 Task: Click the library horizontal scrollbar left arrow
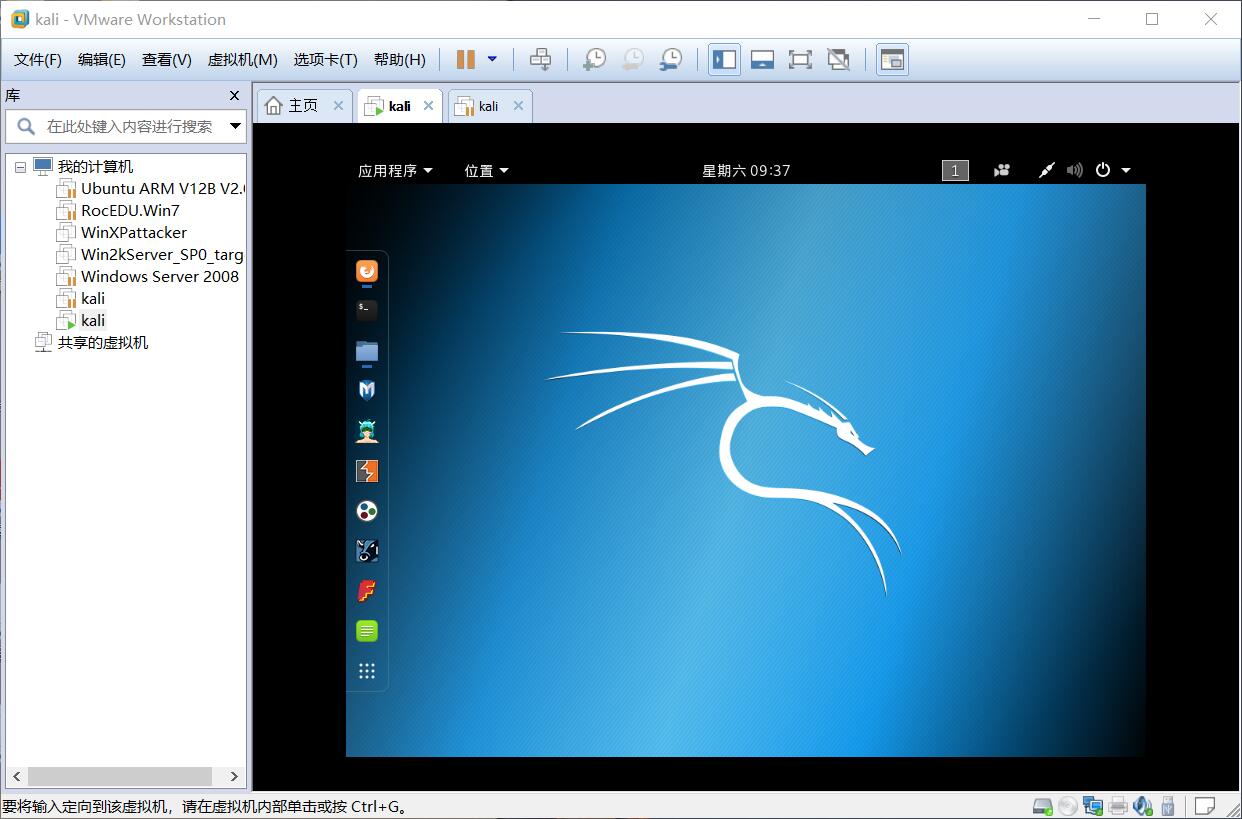coord(17,776)
